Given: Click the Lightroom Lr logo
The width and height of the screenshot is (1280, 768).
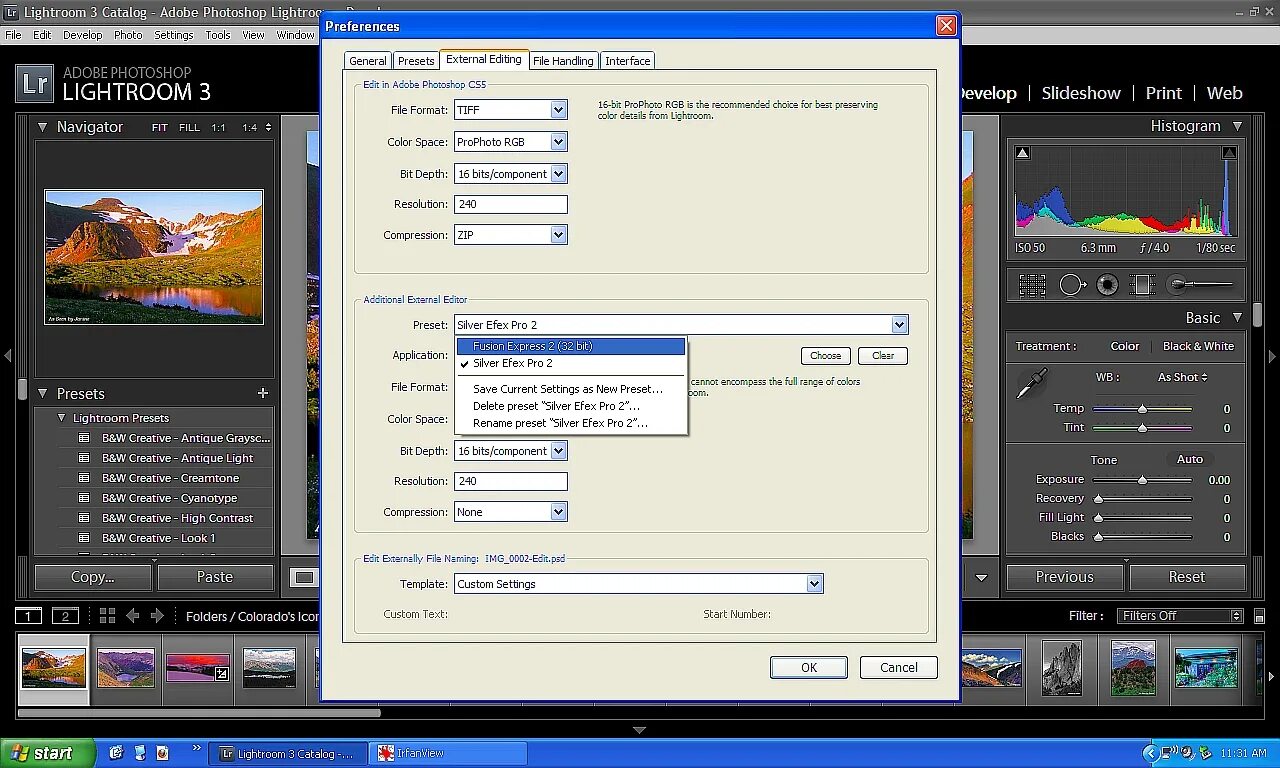Looking at the screenshot, I should click(34, 84).
